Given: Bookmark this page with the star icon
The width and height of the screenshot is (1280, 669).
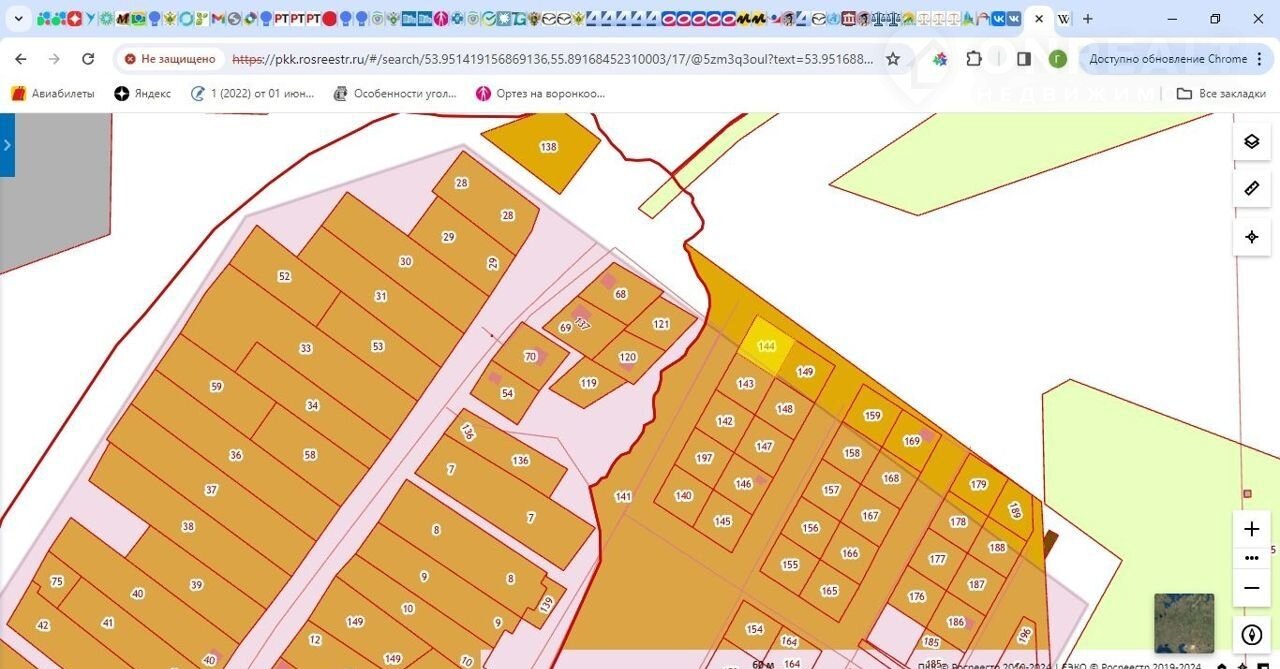Looking at the screenshot, I should (x=893, y=59).
